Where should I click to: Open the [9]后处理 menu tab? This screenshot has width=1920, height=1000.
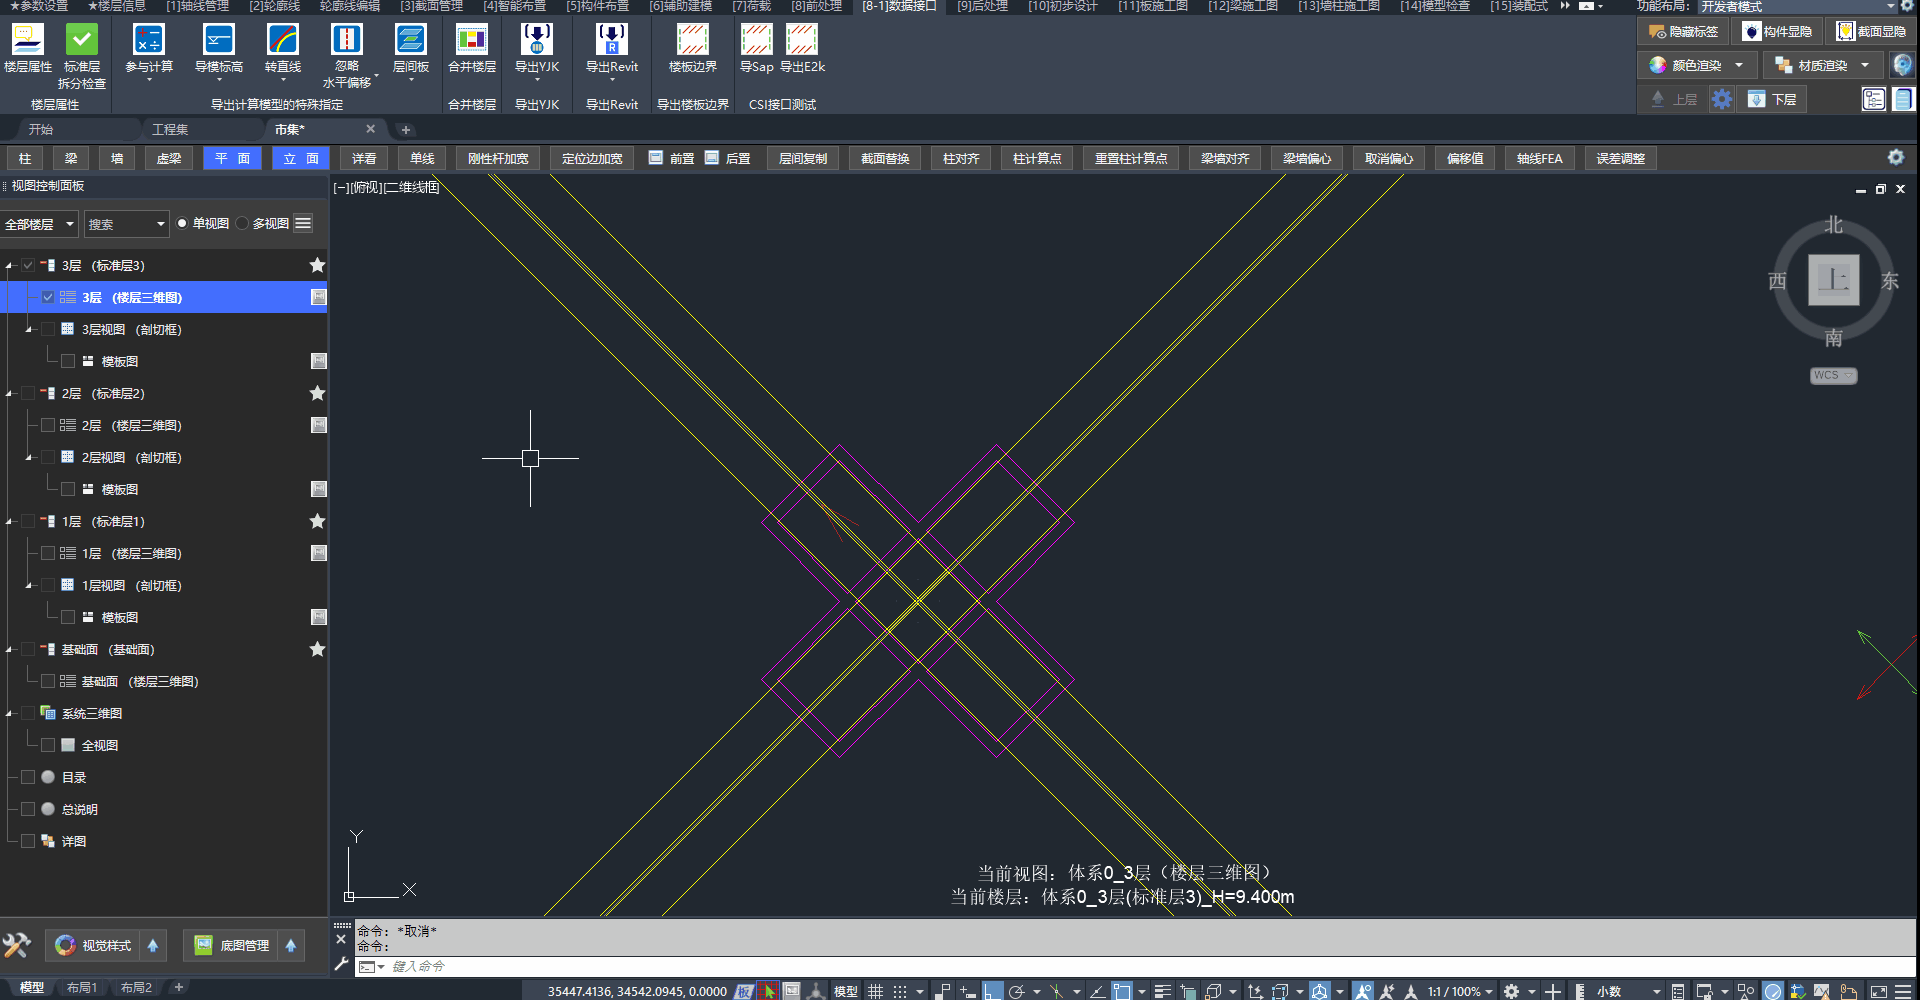(981, 6)
